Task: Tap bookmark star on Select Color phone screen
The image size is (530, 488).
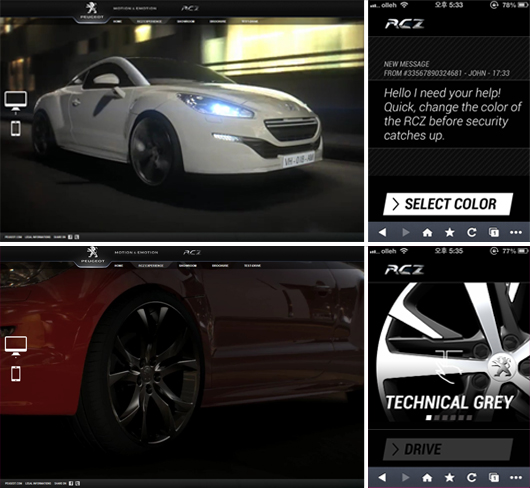Action: tap(450, 232)
